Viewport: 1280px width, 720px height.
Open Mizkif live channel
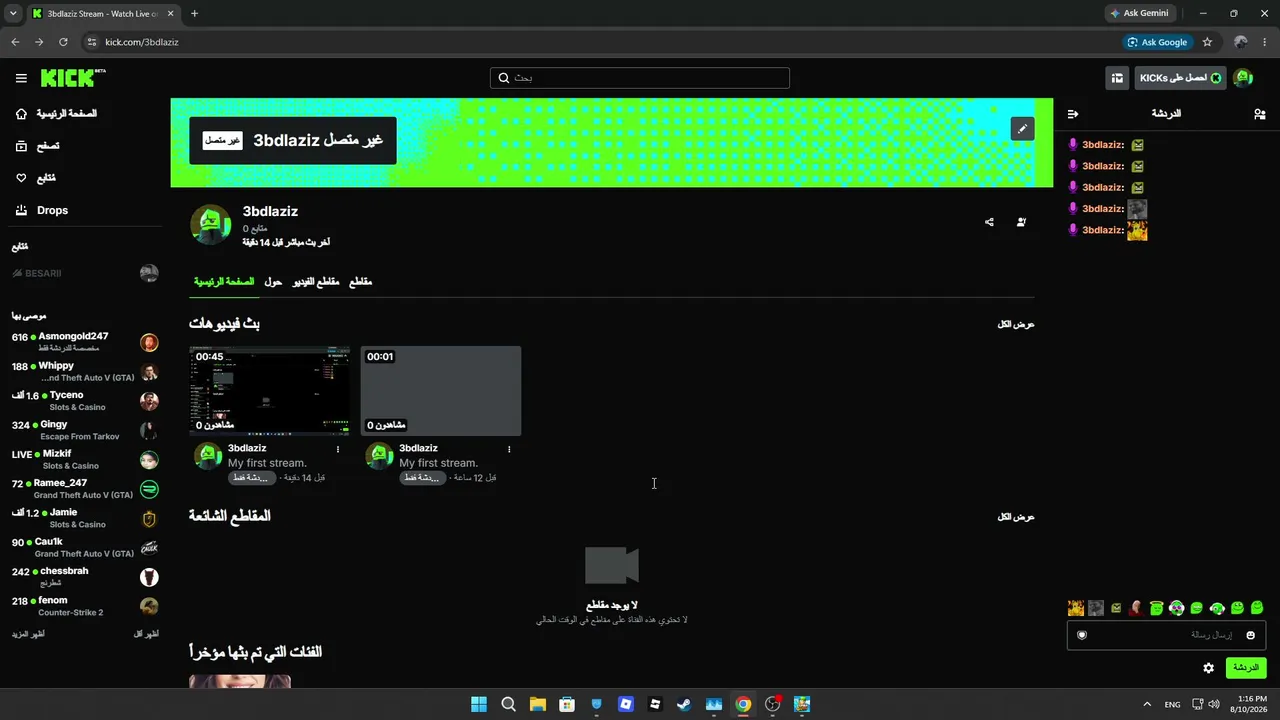point(85,460)
